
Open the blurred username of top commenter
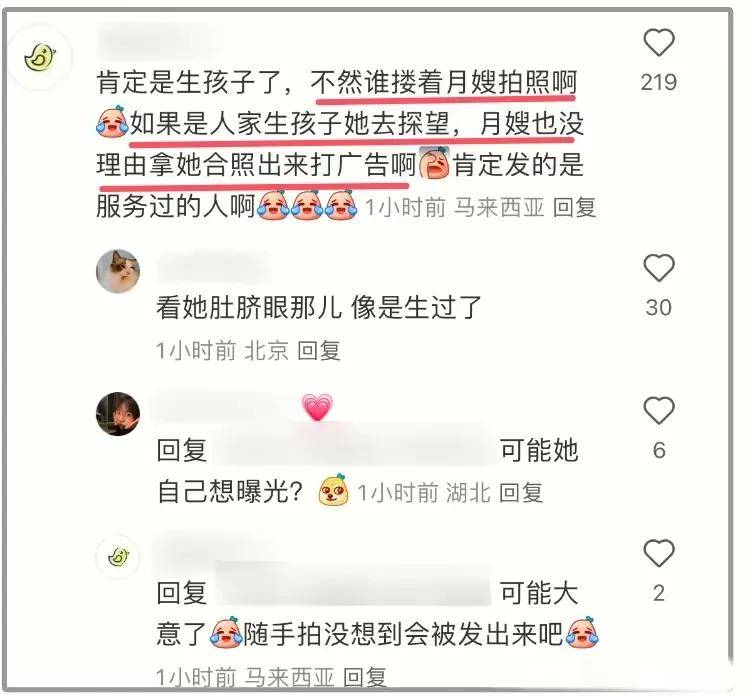click(x=157, y=42)
